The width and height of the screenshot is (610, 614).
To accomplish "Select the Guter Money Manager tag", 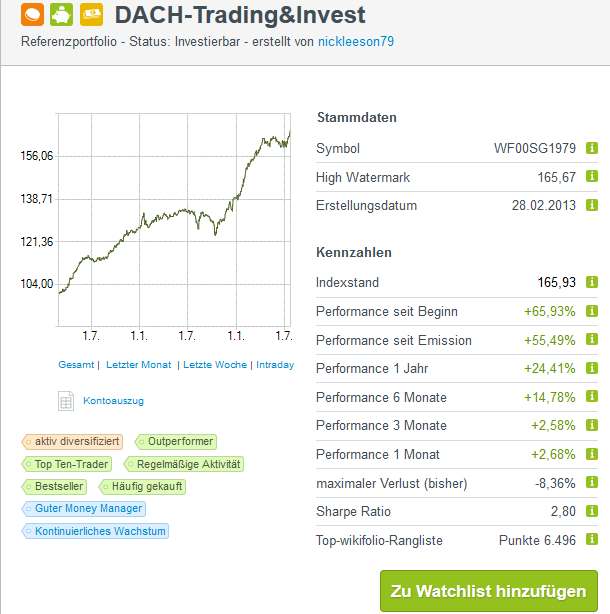I will coord(84,509).
